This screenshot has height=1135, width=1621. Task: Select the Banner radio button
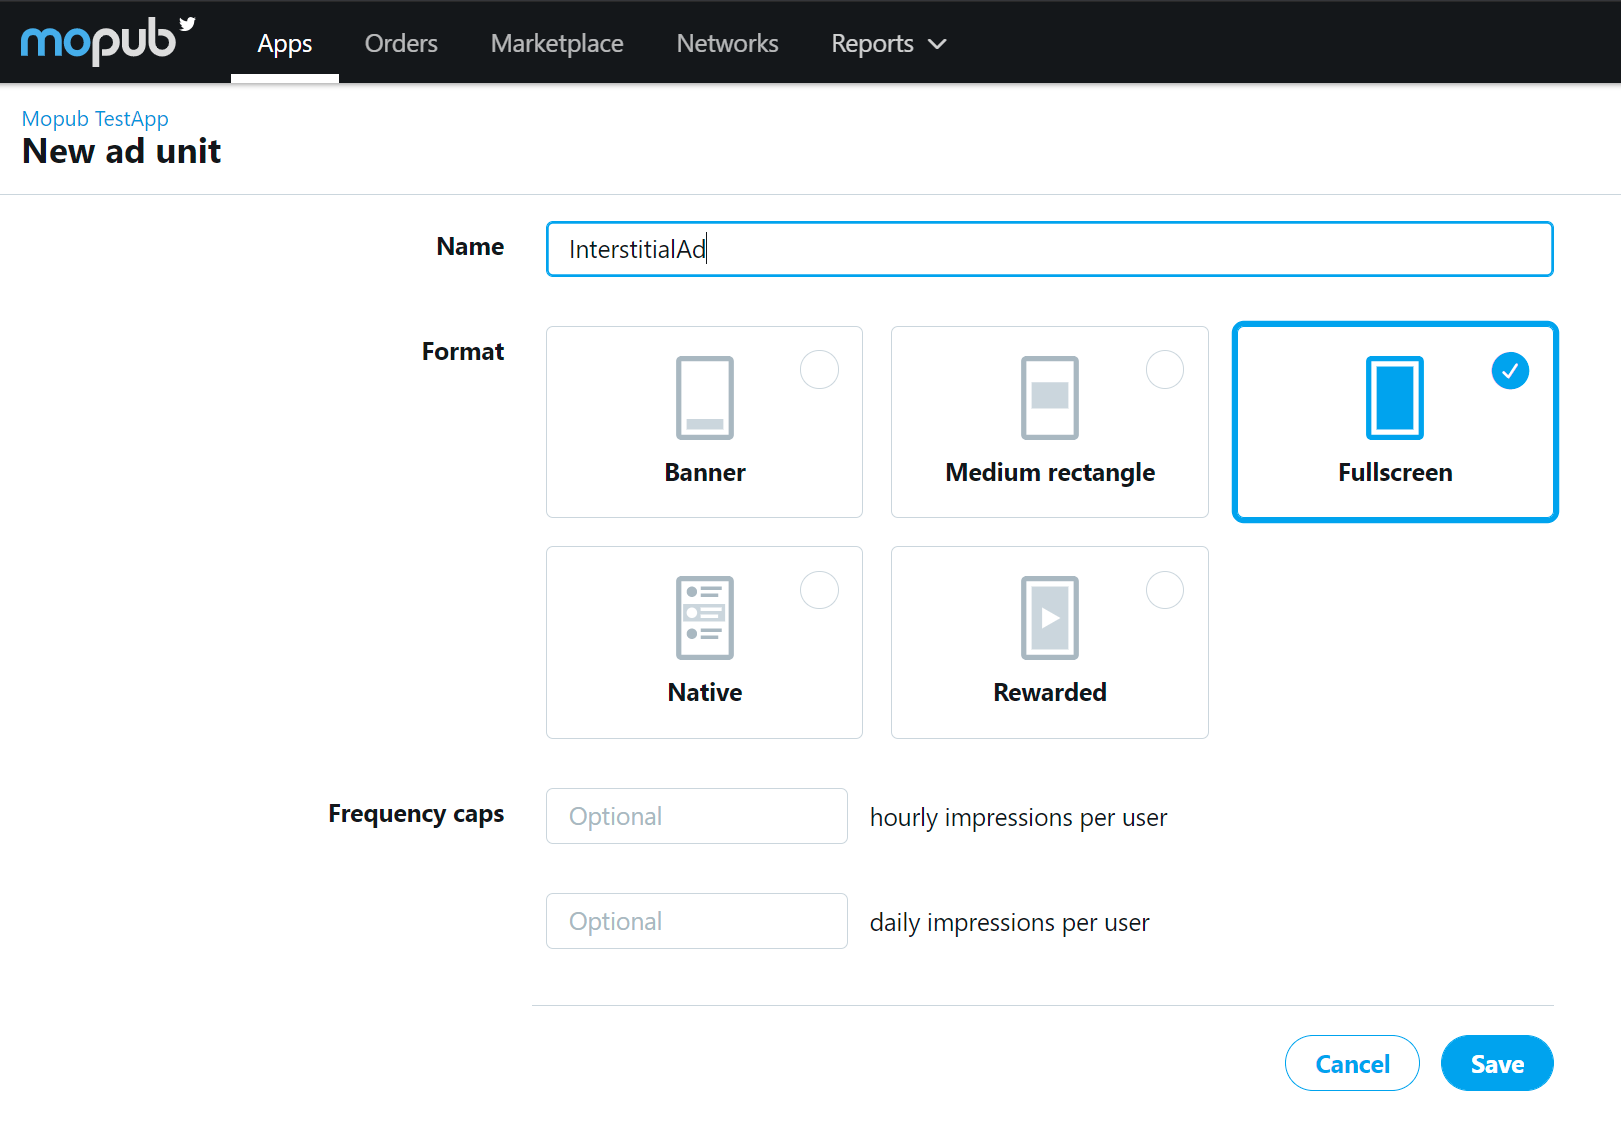[819, 370]
